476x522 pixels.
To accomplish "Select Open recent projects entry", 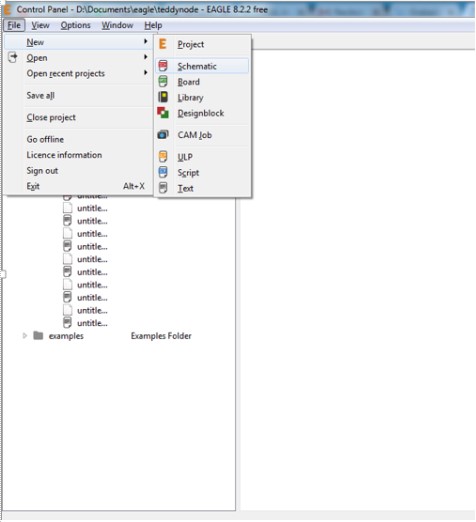I will (x=79, y=73).
